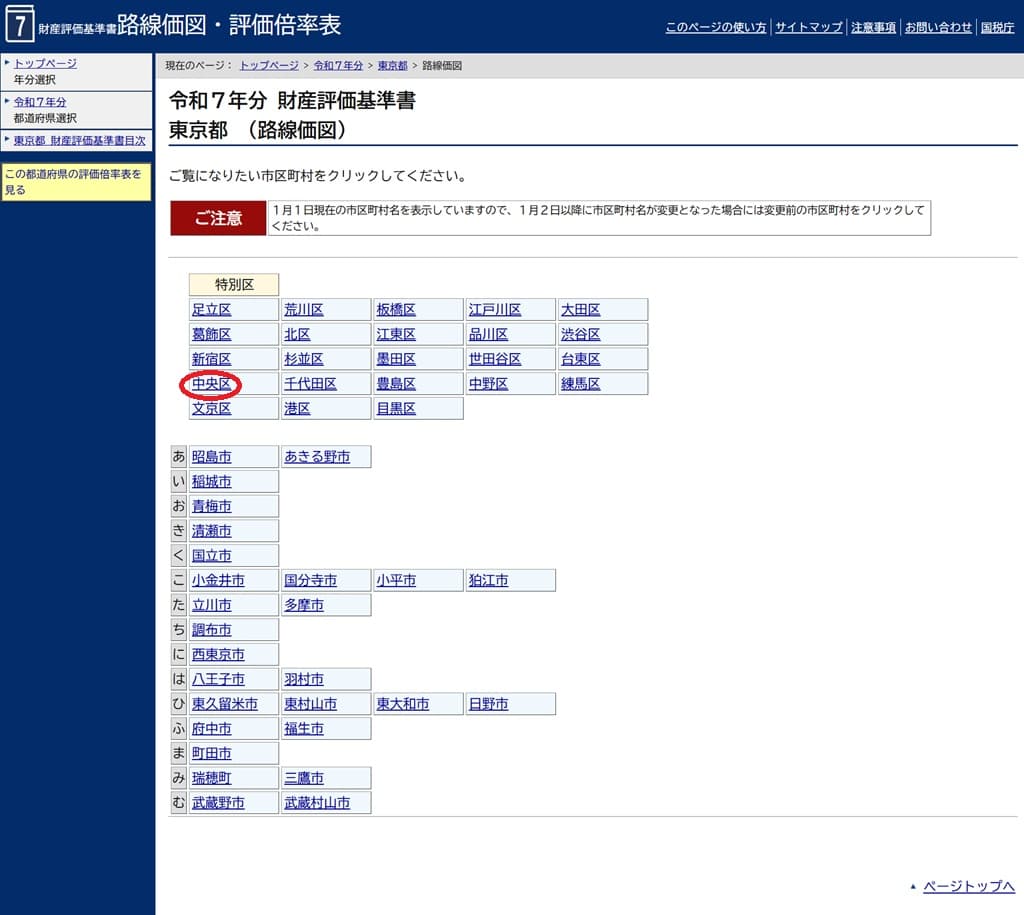Open 東京都 財産評価基準書目次 sidebar link
This screenshot has width=1024, height=915.
tap(80, 140)
